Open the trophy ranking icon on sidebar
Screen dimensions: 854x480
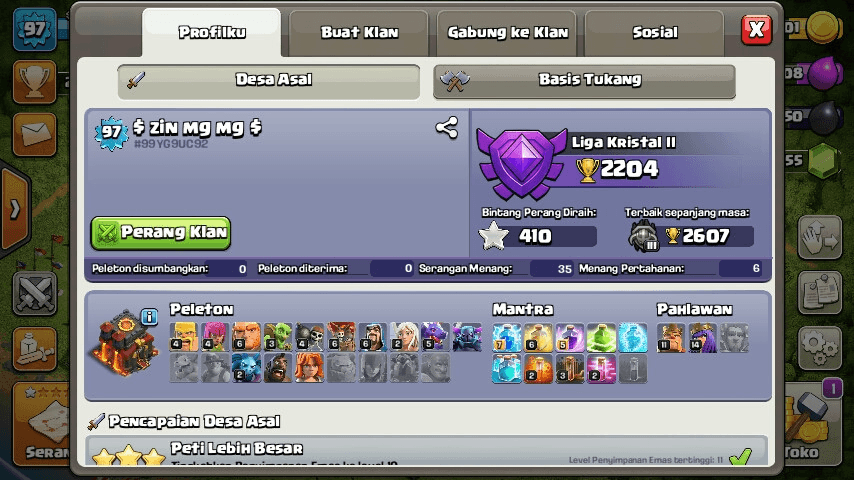pos(34,82)
